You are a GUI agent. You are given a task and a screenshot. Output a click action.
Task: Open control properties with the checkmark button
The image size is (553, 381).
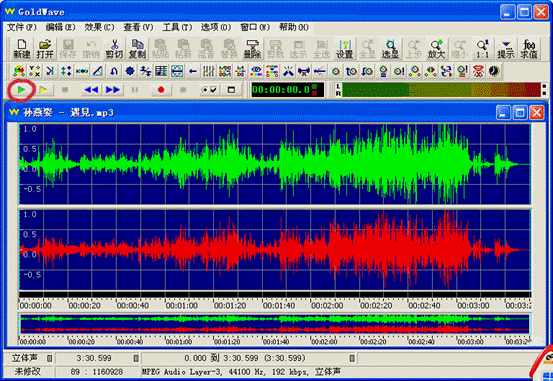(x=209, y=90)
